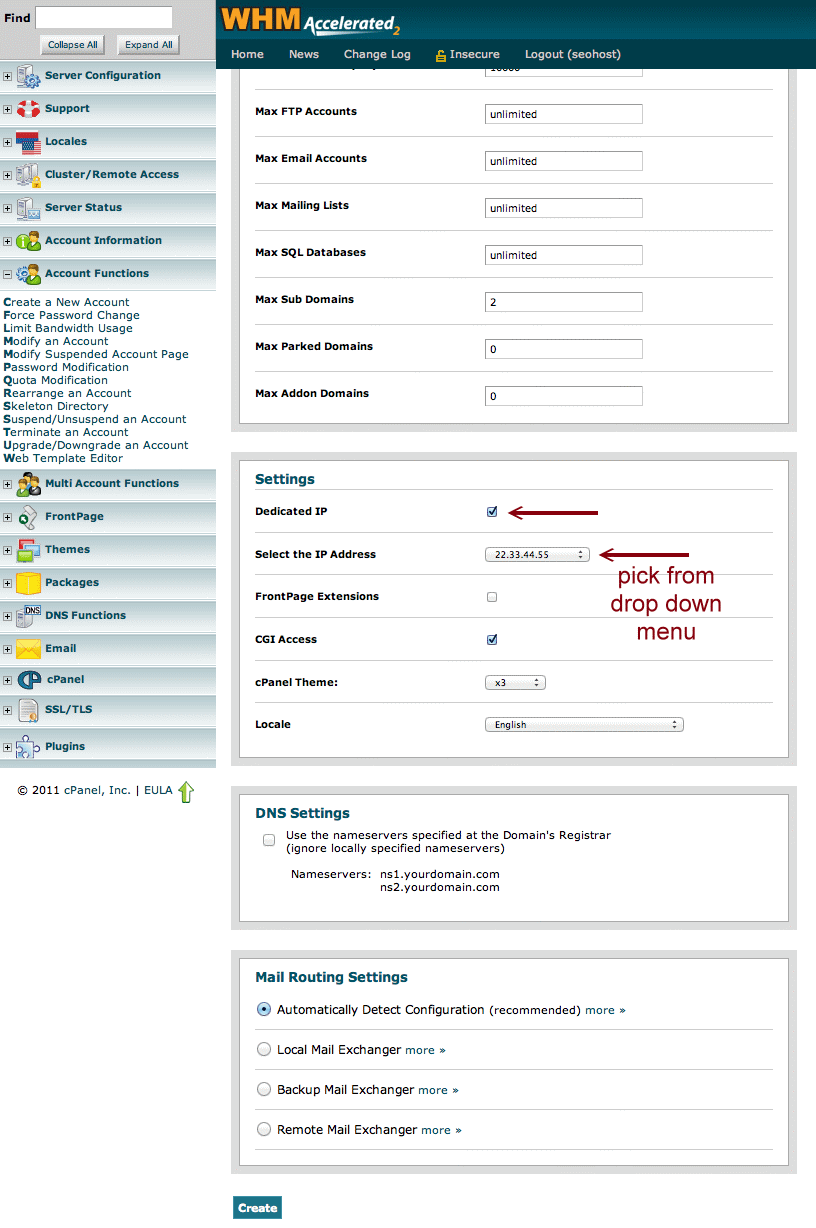Click the green up arrow beside EULA
The image size is (816, 1228).
(x=186, y=791)
